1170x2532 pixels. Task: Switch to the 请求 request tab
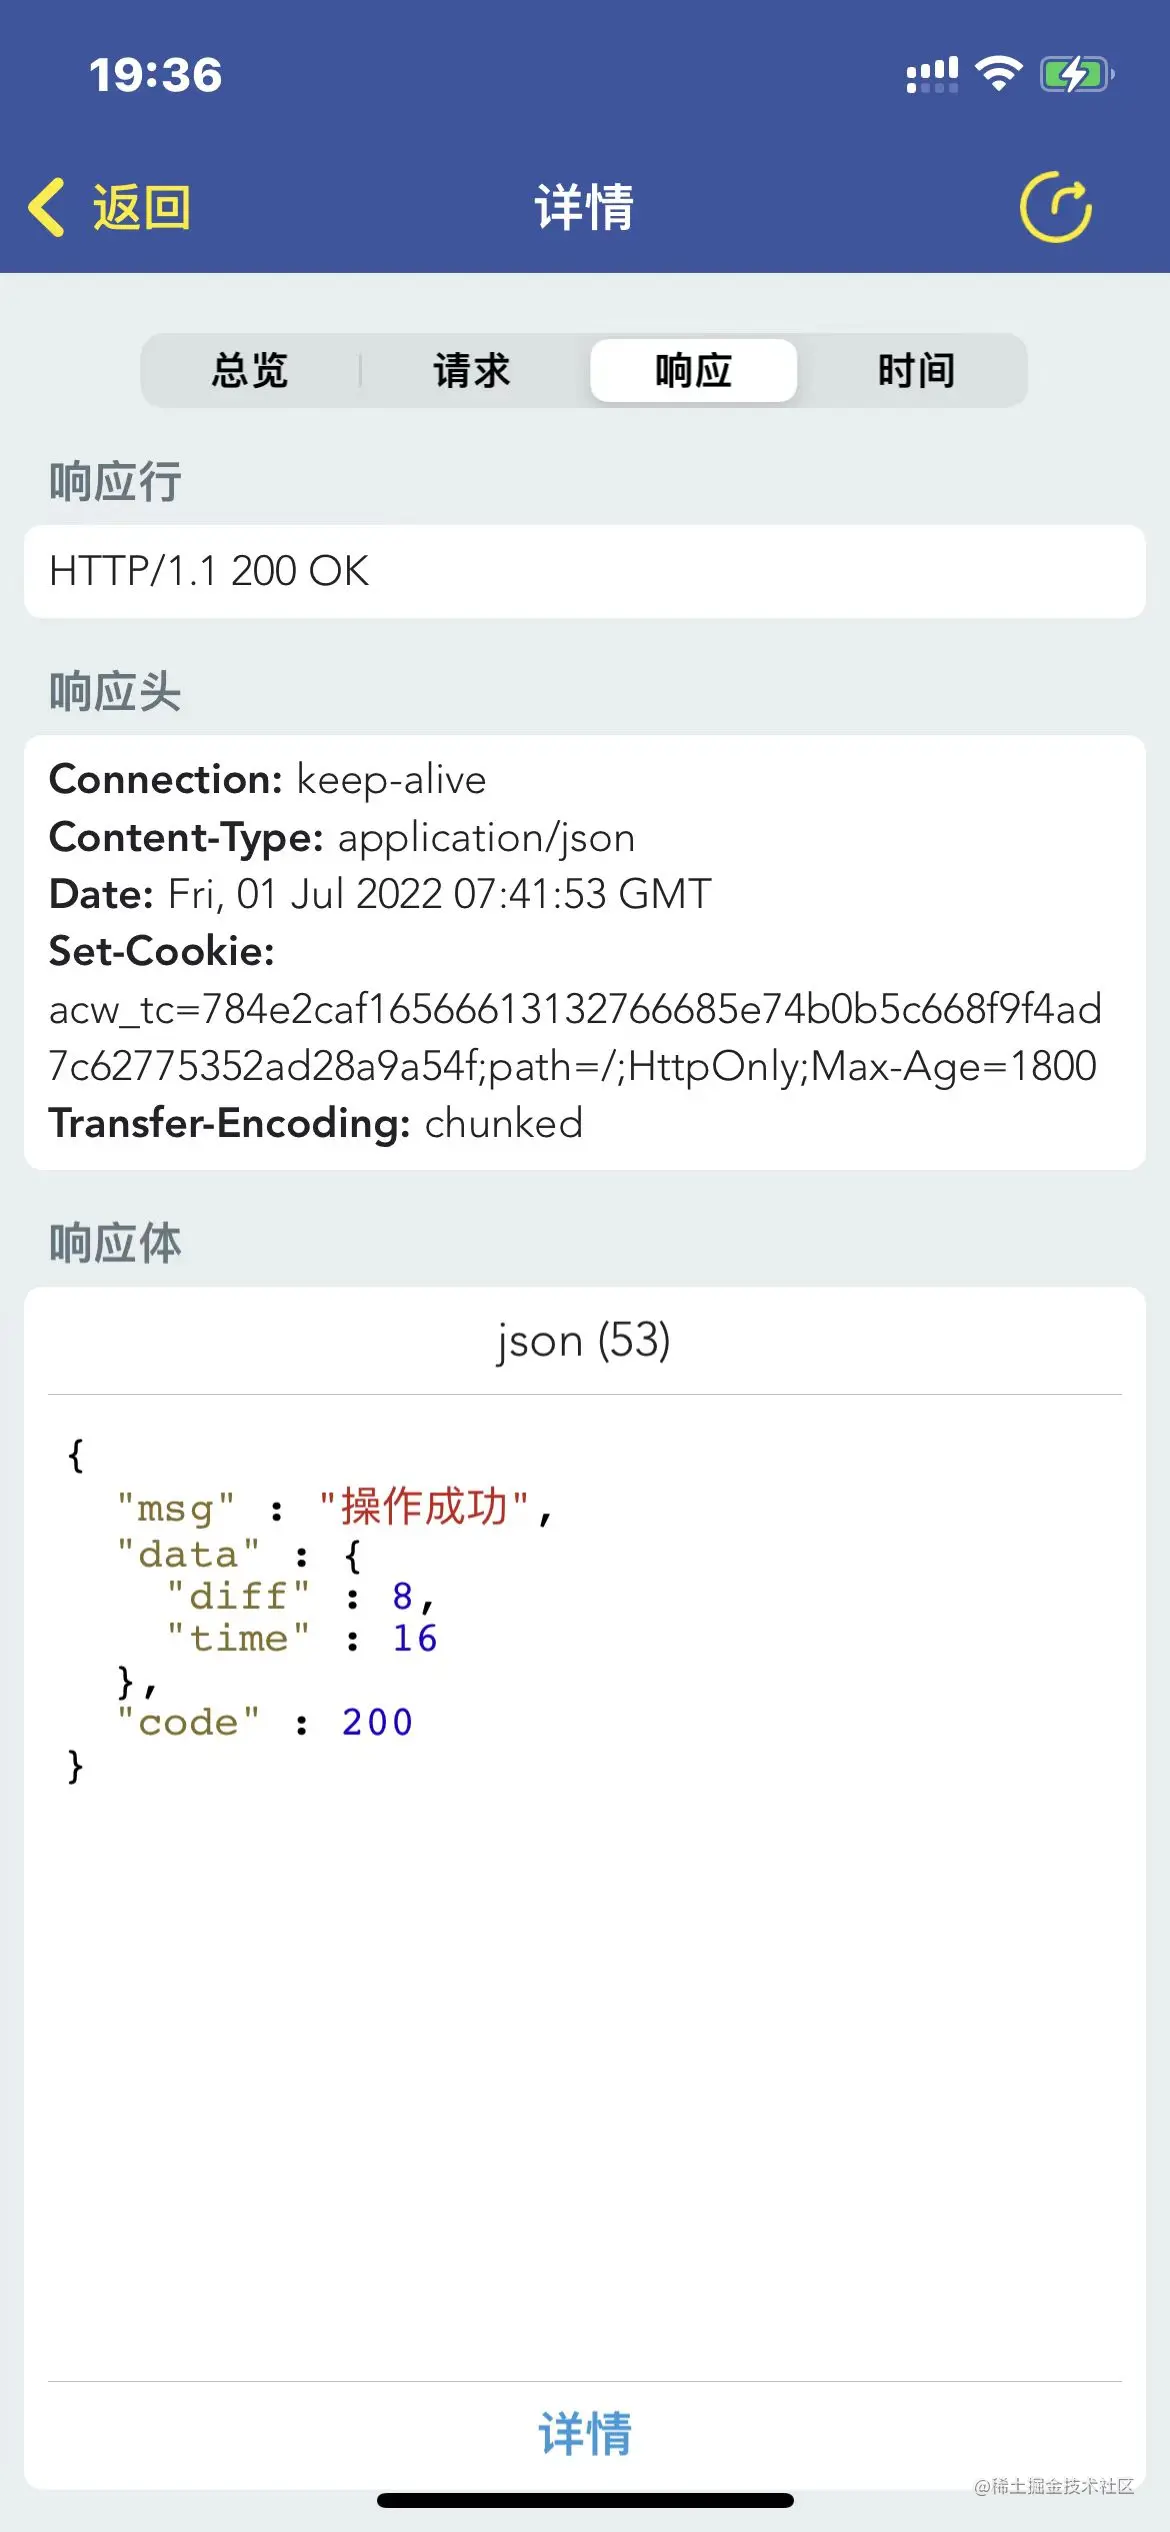point(472,371)
